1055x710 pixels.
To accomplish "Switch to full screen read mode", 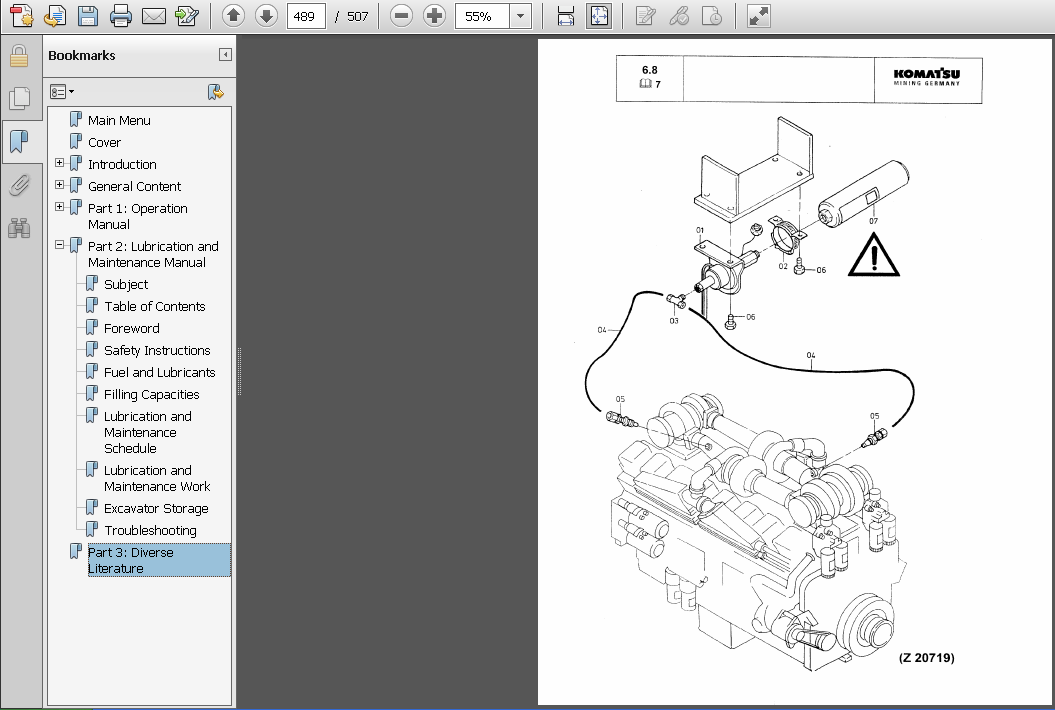I will [759, 16].
